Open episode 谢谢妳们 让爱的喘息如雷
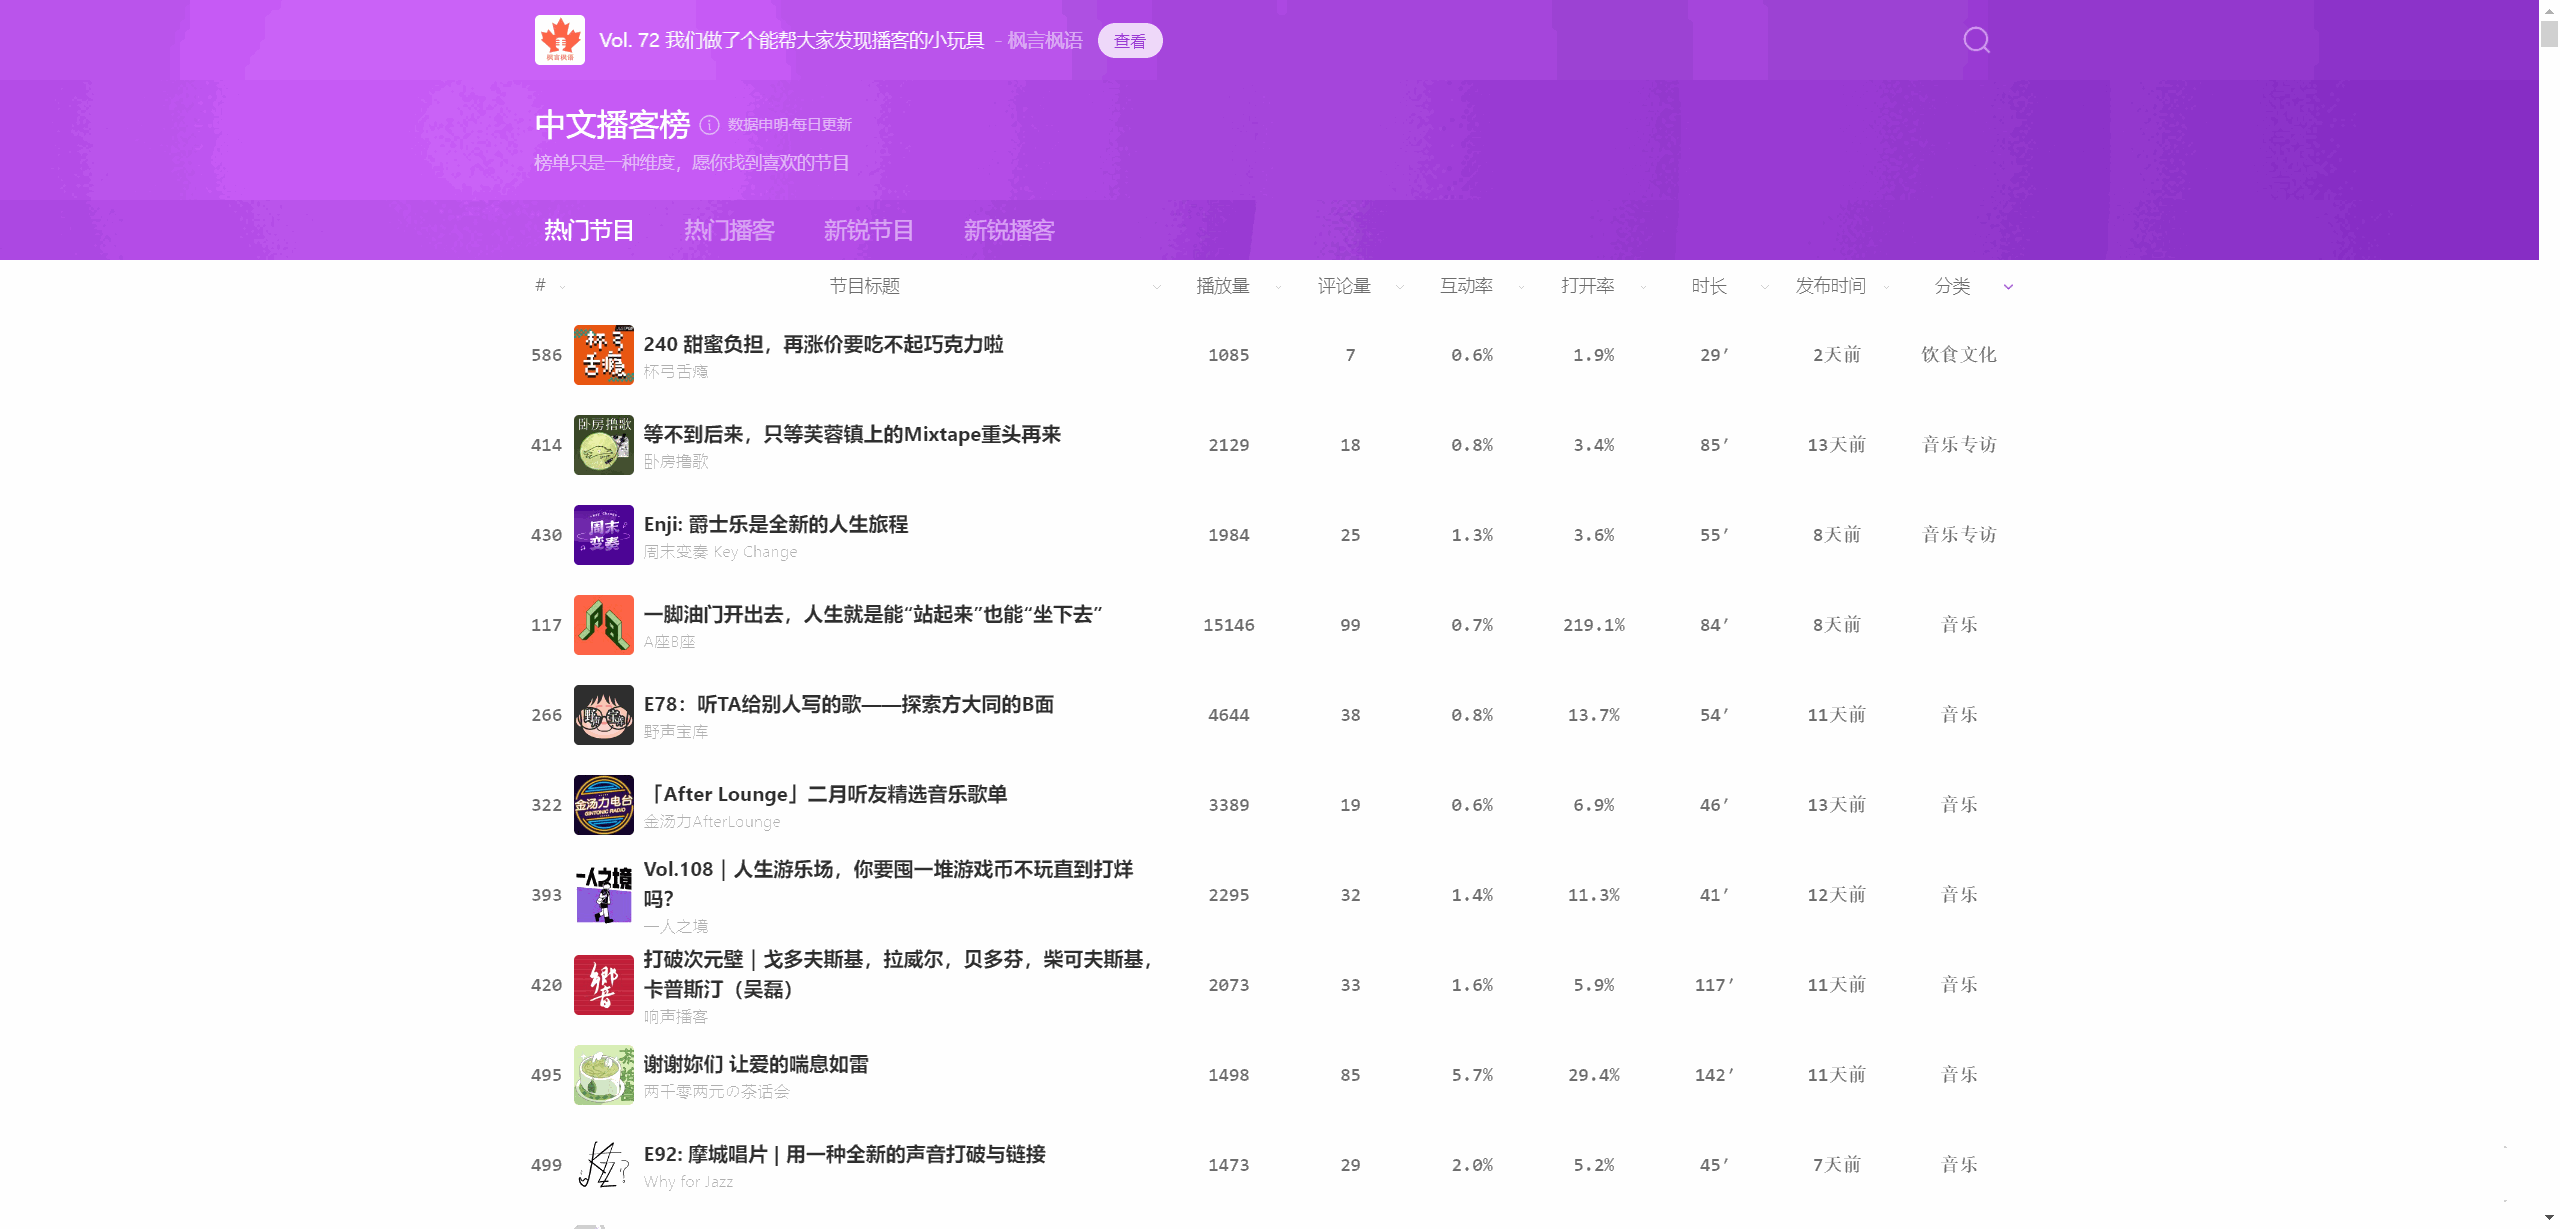 click(x=756, y=1064)
